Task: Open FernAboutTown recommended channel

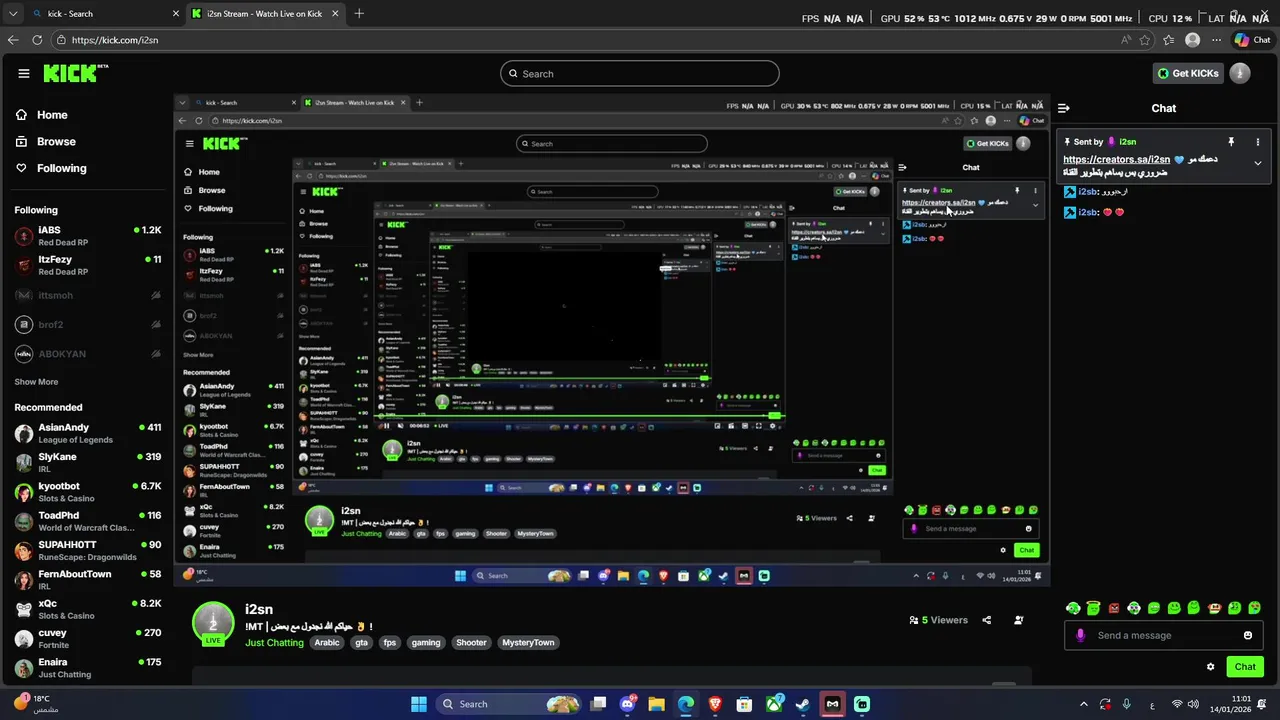Action: (88, 580)
